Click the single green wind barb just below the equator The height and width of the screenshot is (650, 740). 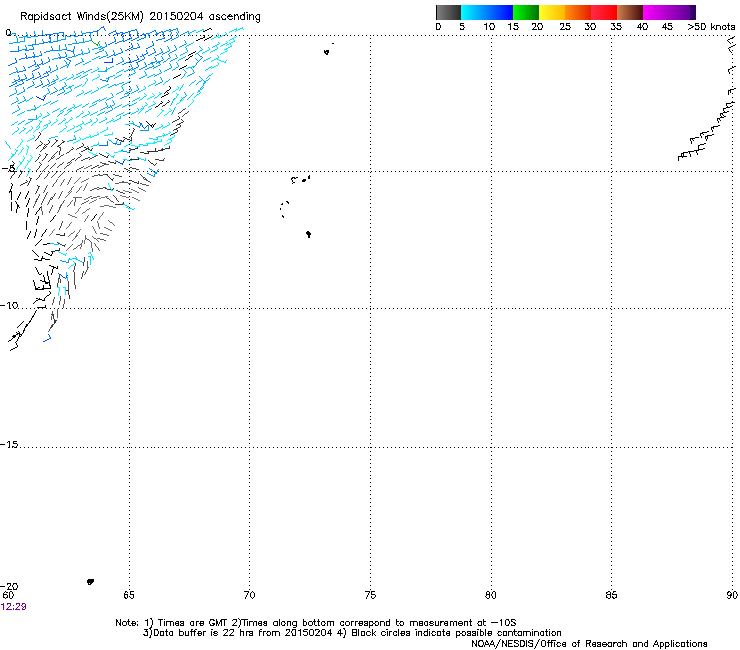tap(95, 42)
